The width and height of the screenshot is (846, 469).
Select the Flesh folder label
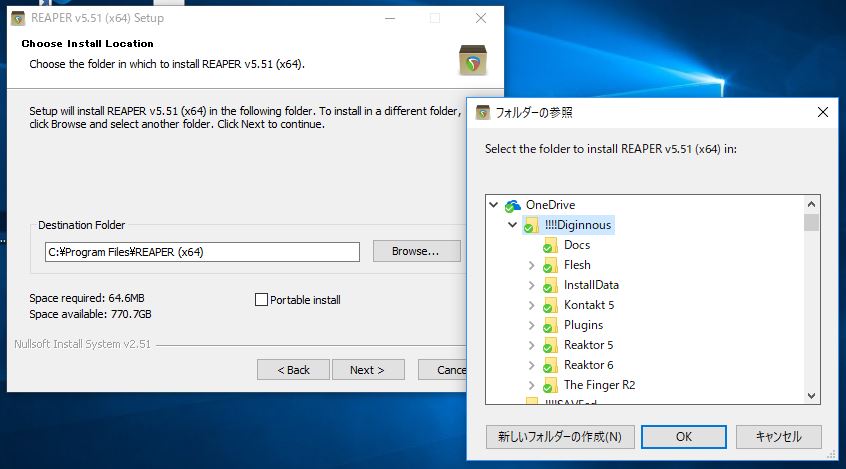[x=577, y=264]
